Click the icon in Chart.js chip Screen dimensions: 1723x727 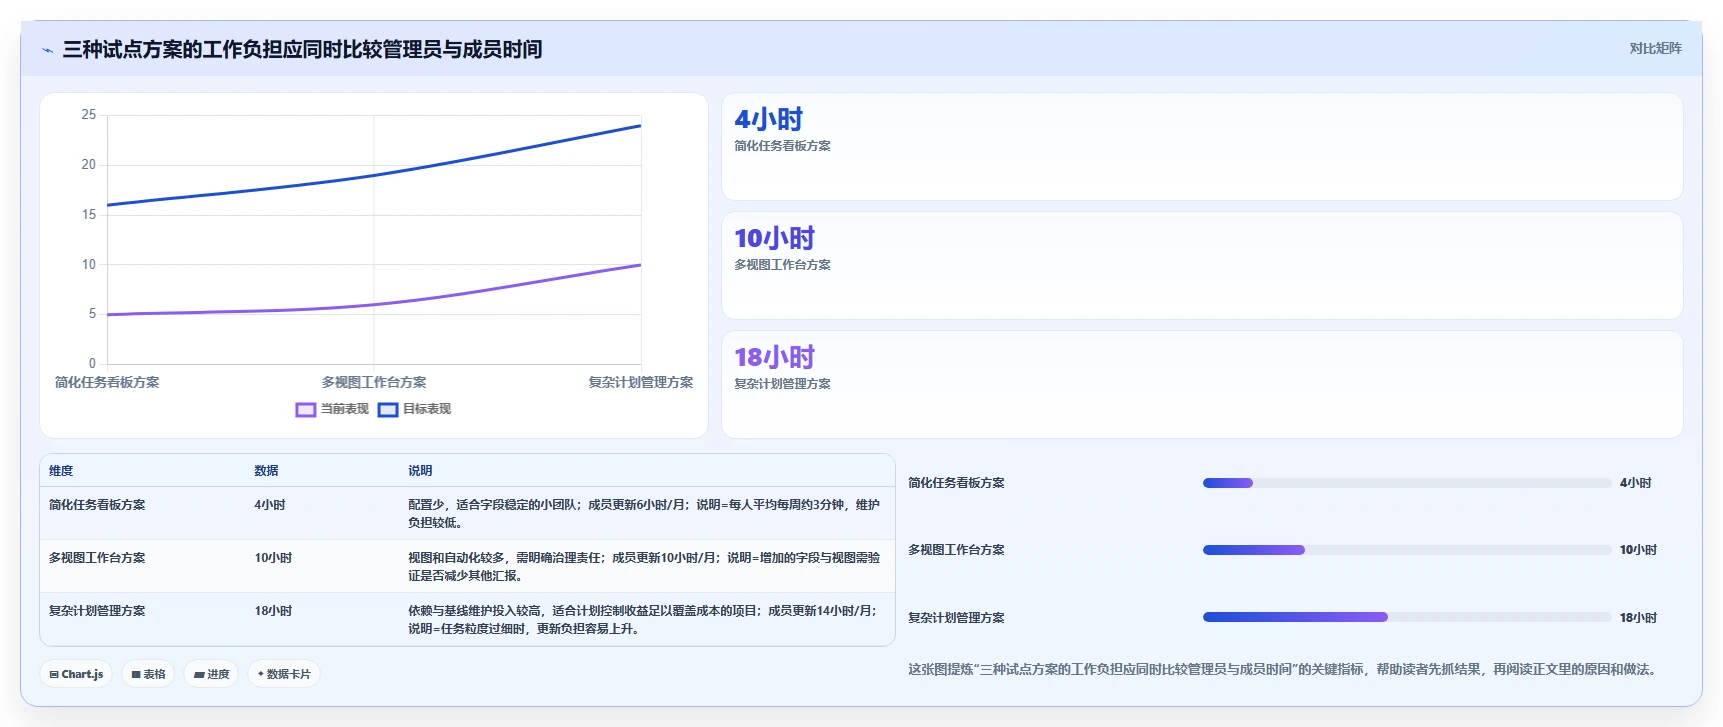click(54, 675)
